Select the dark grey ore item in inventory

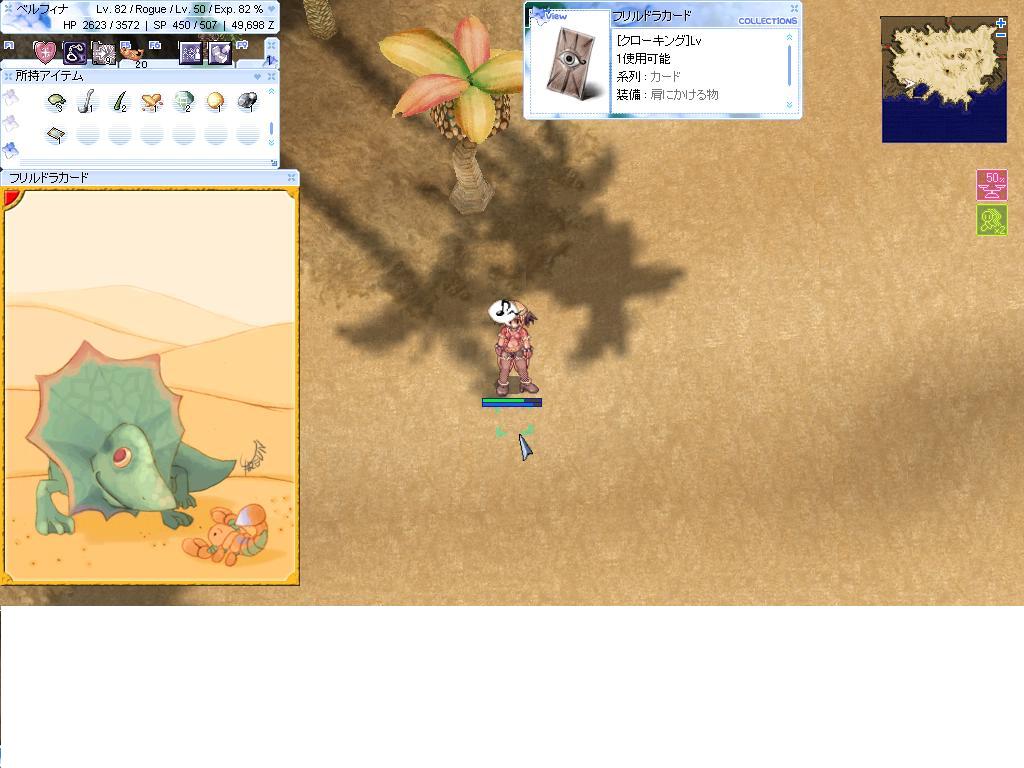(x=248, y=103)
